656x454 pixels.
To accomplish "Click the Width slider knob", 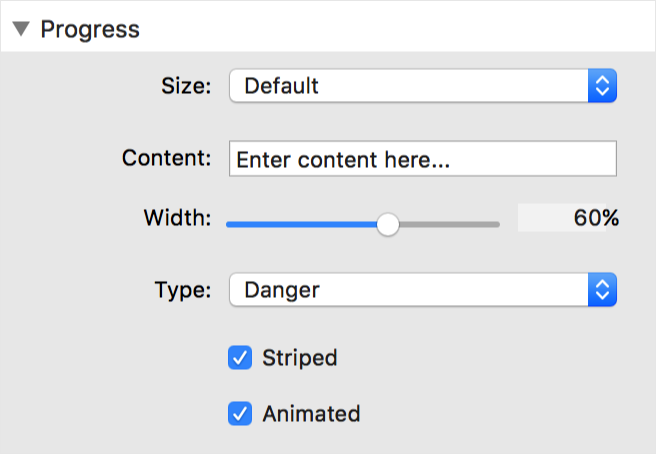I will pyautogui.click(x=388, y=224).
